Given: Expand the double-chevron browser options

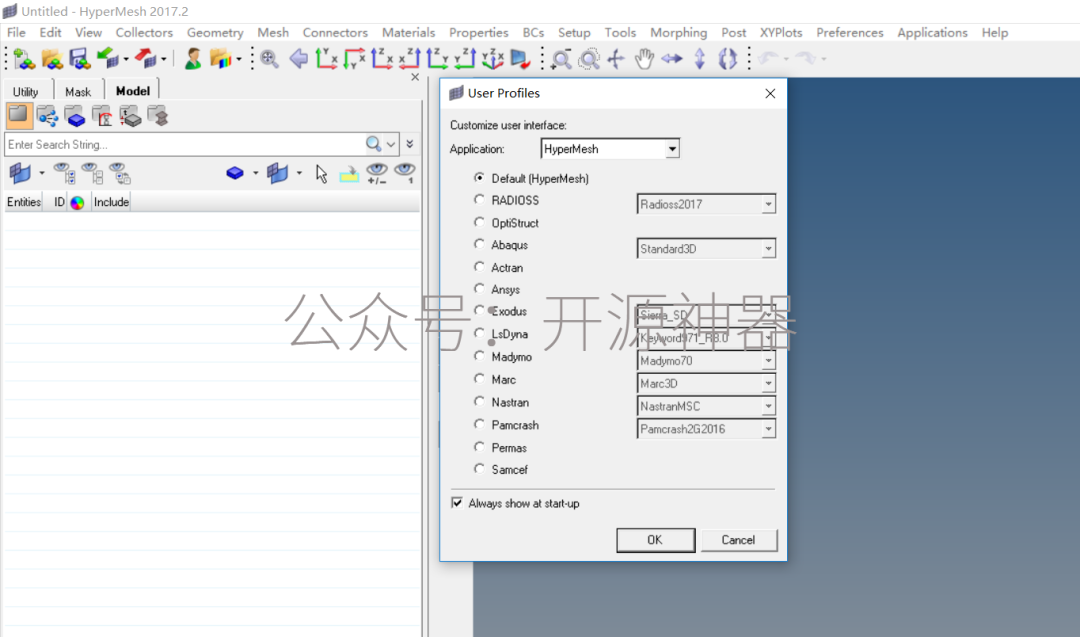Looking at the screenshot, I should (410, 144).
